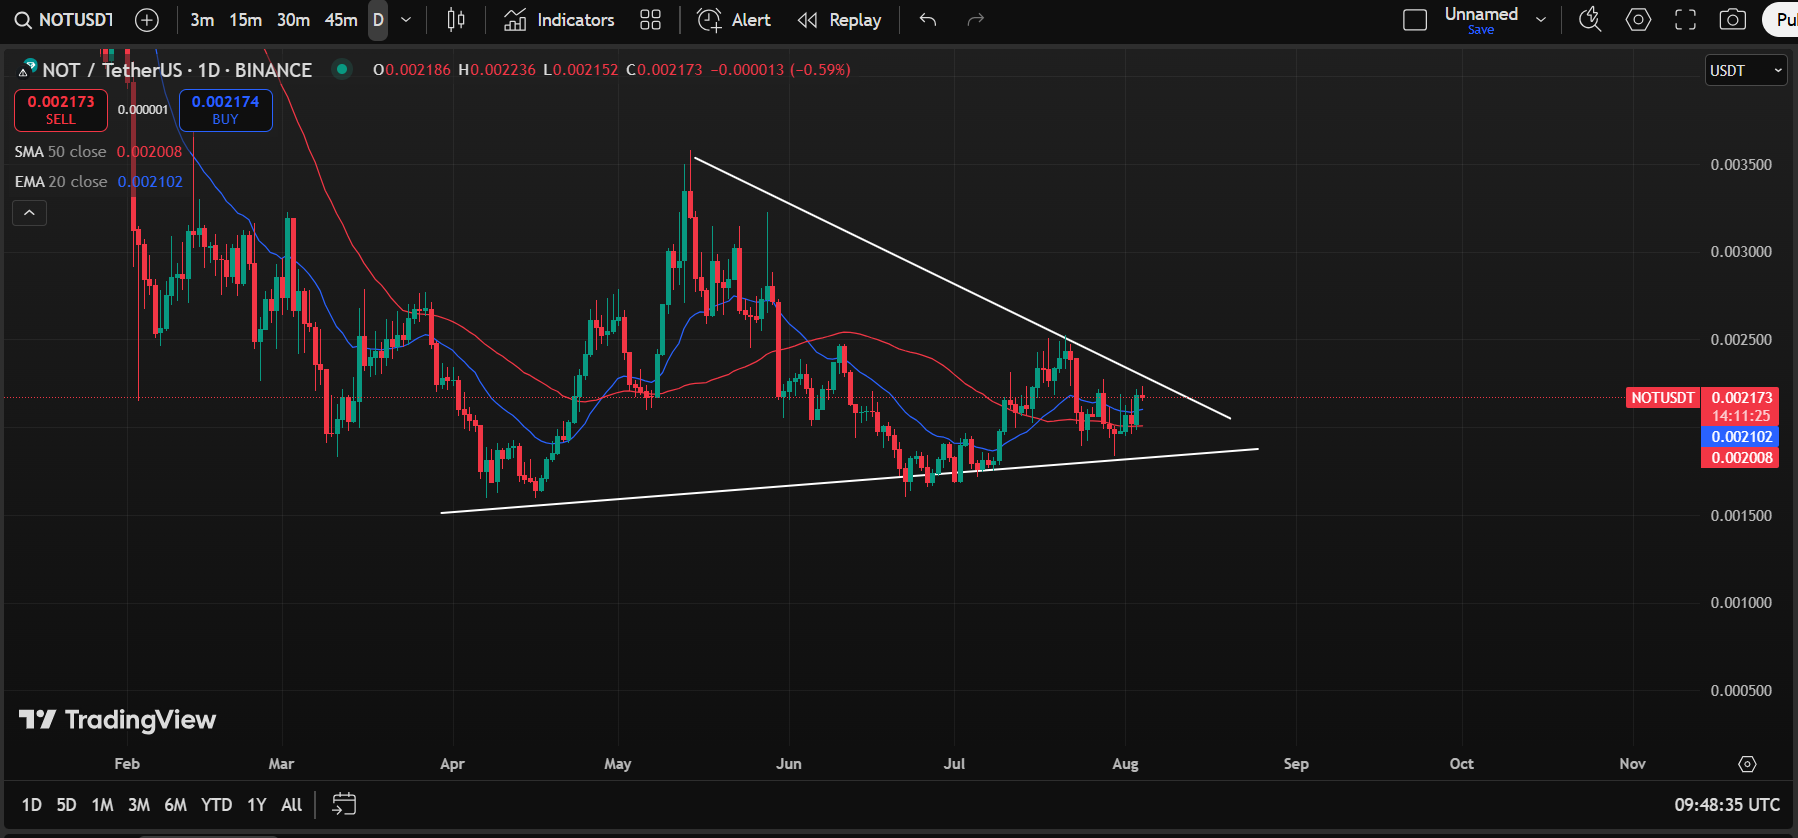This screenshot has height=838, width=1798.
Task: Click the green market status dot
Action: 342,69
